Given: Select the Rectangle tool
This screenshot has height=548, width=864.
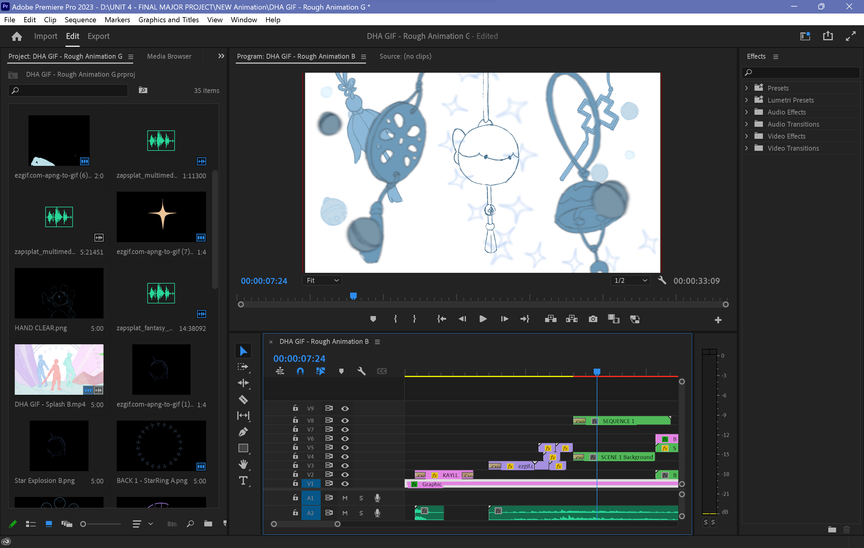Looking at the screenshot, I should (243, 448).
